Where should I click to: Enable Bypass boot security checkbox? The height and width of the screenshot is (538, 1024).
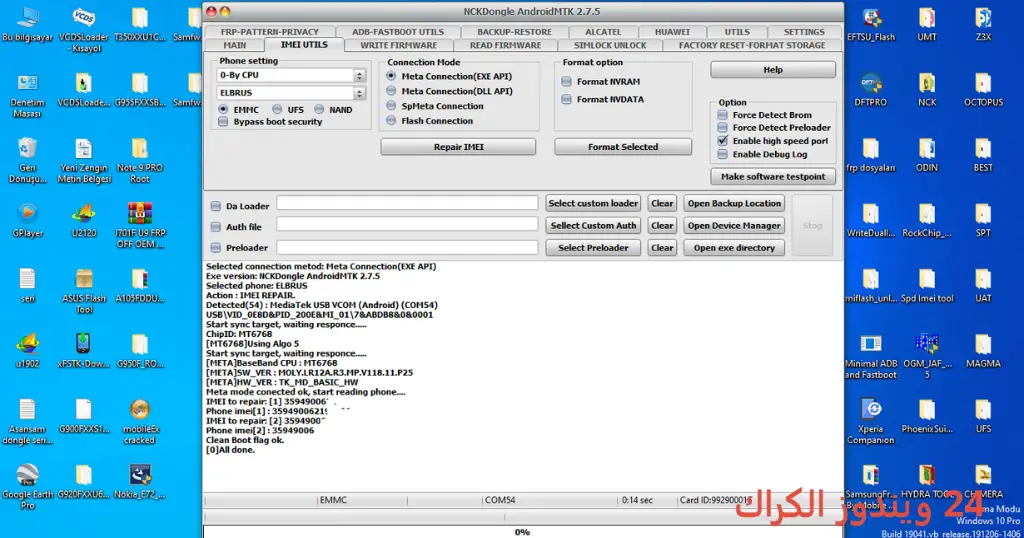point(223,121)
